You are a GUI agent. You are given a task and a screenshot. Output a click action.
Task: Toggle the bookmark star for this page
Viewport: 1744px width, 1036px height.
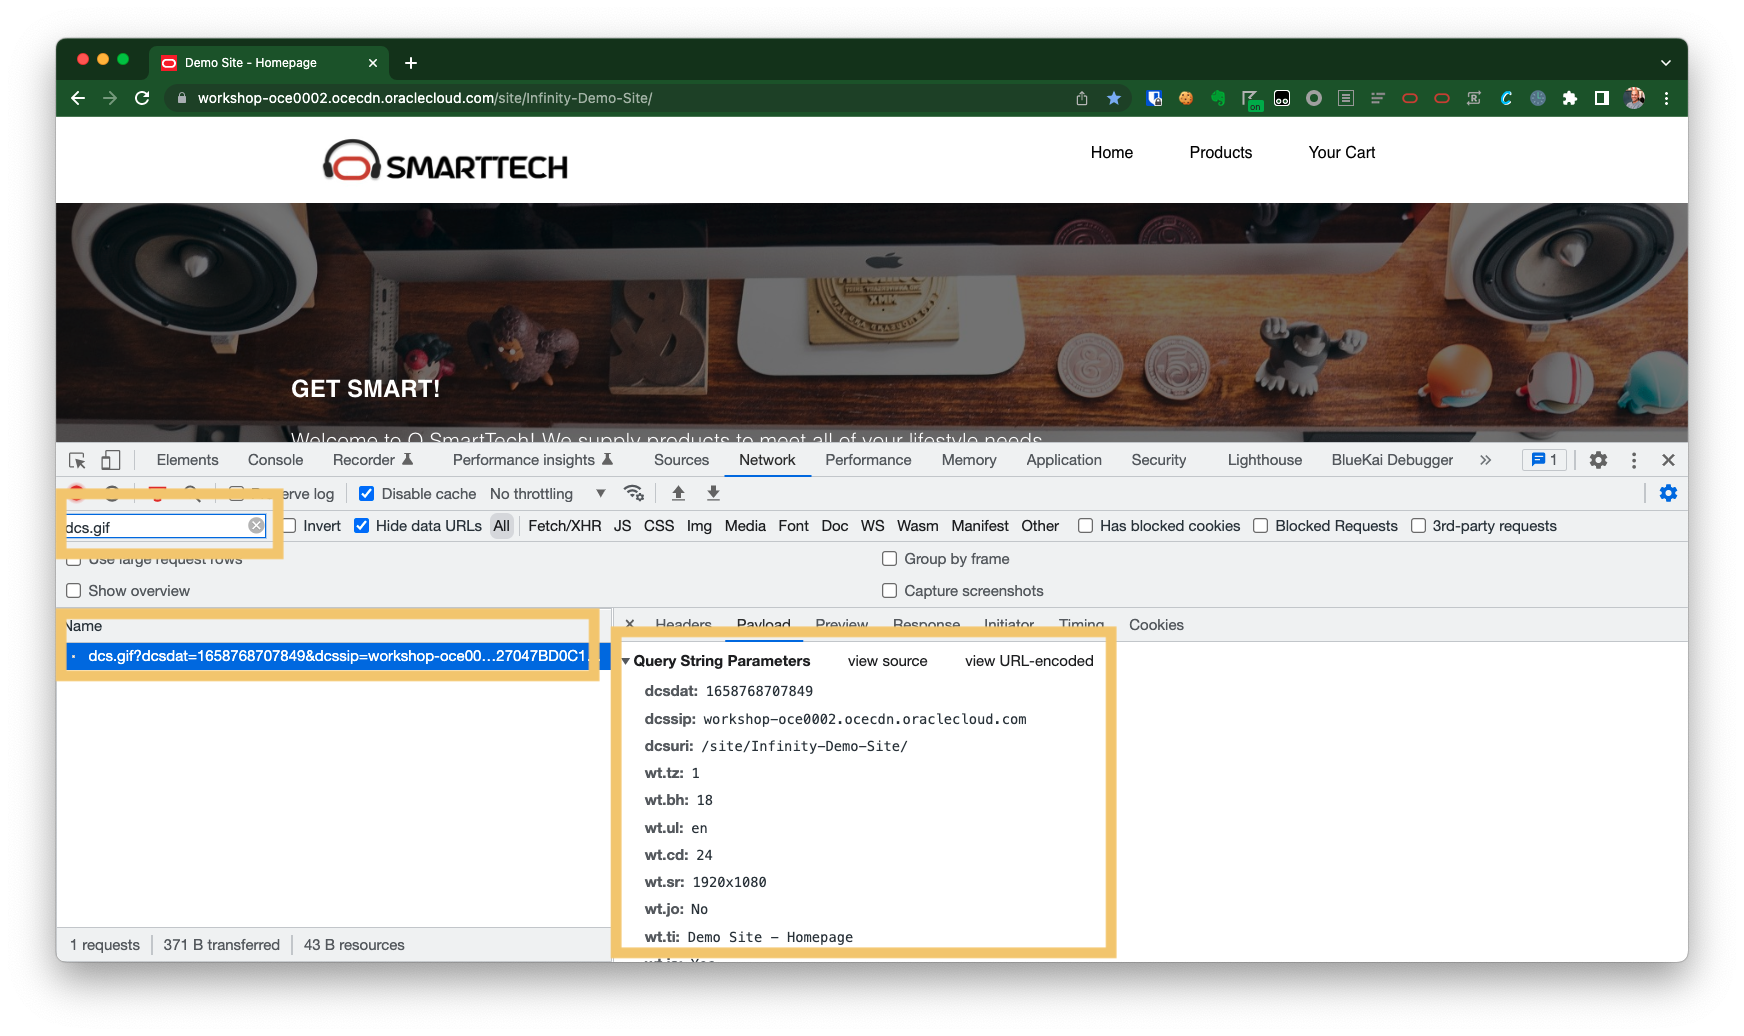[1114, 98]
